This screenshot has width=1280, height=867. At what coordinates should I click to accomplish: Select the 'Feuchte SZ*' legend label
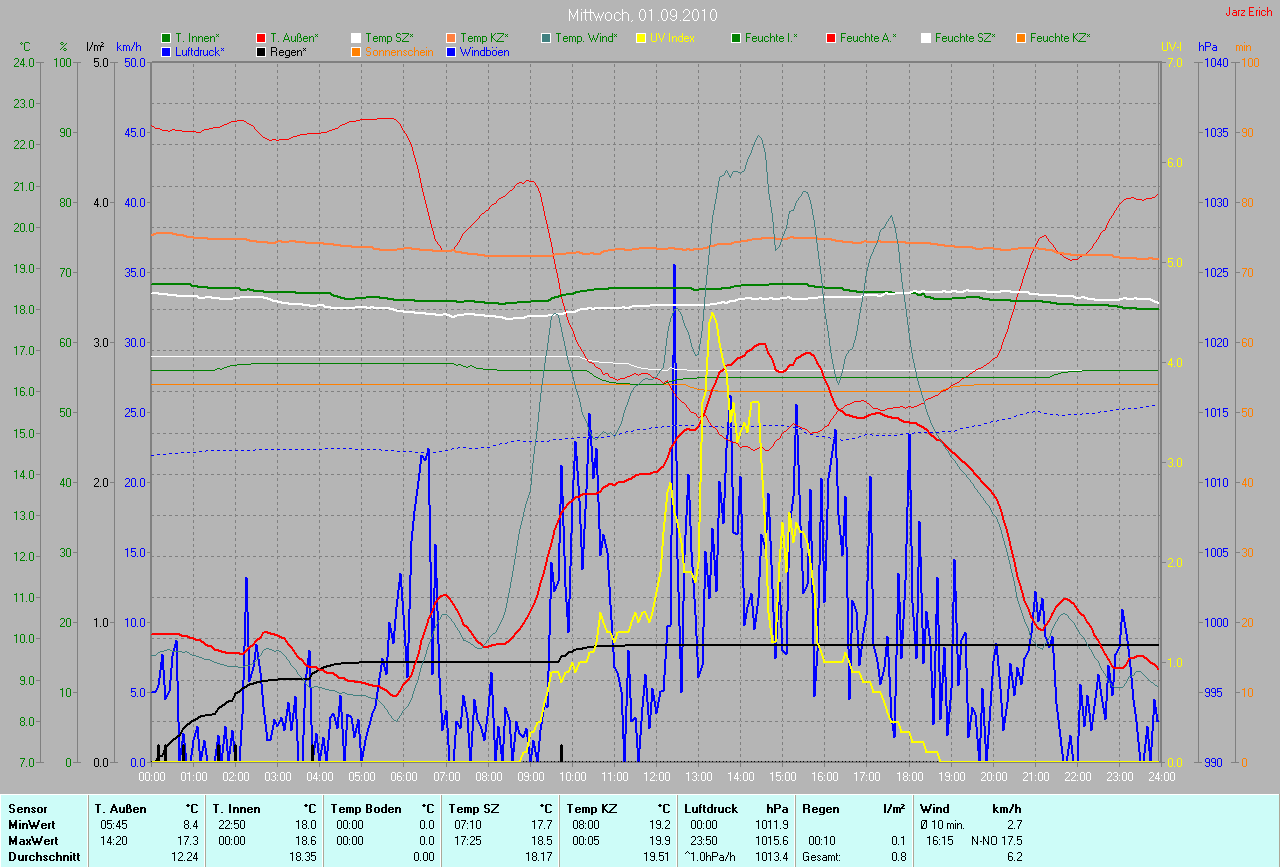(x=965, y=38)
